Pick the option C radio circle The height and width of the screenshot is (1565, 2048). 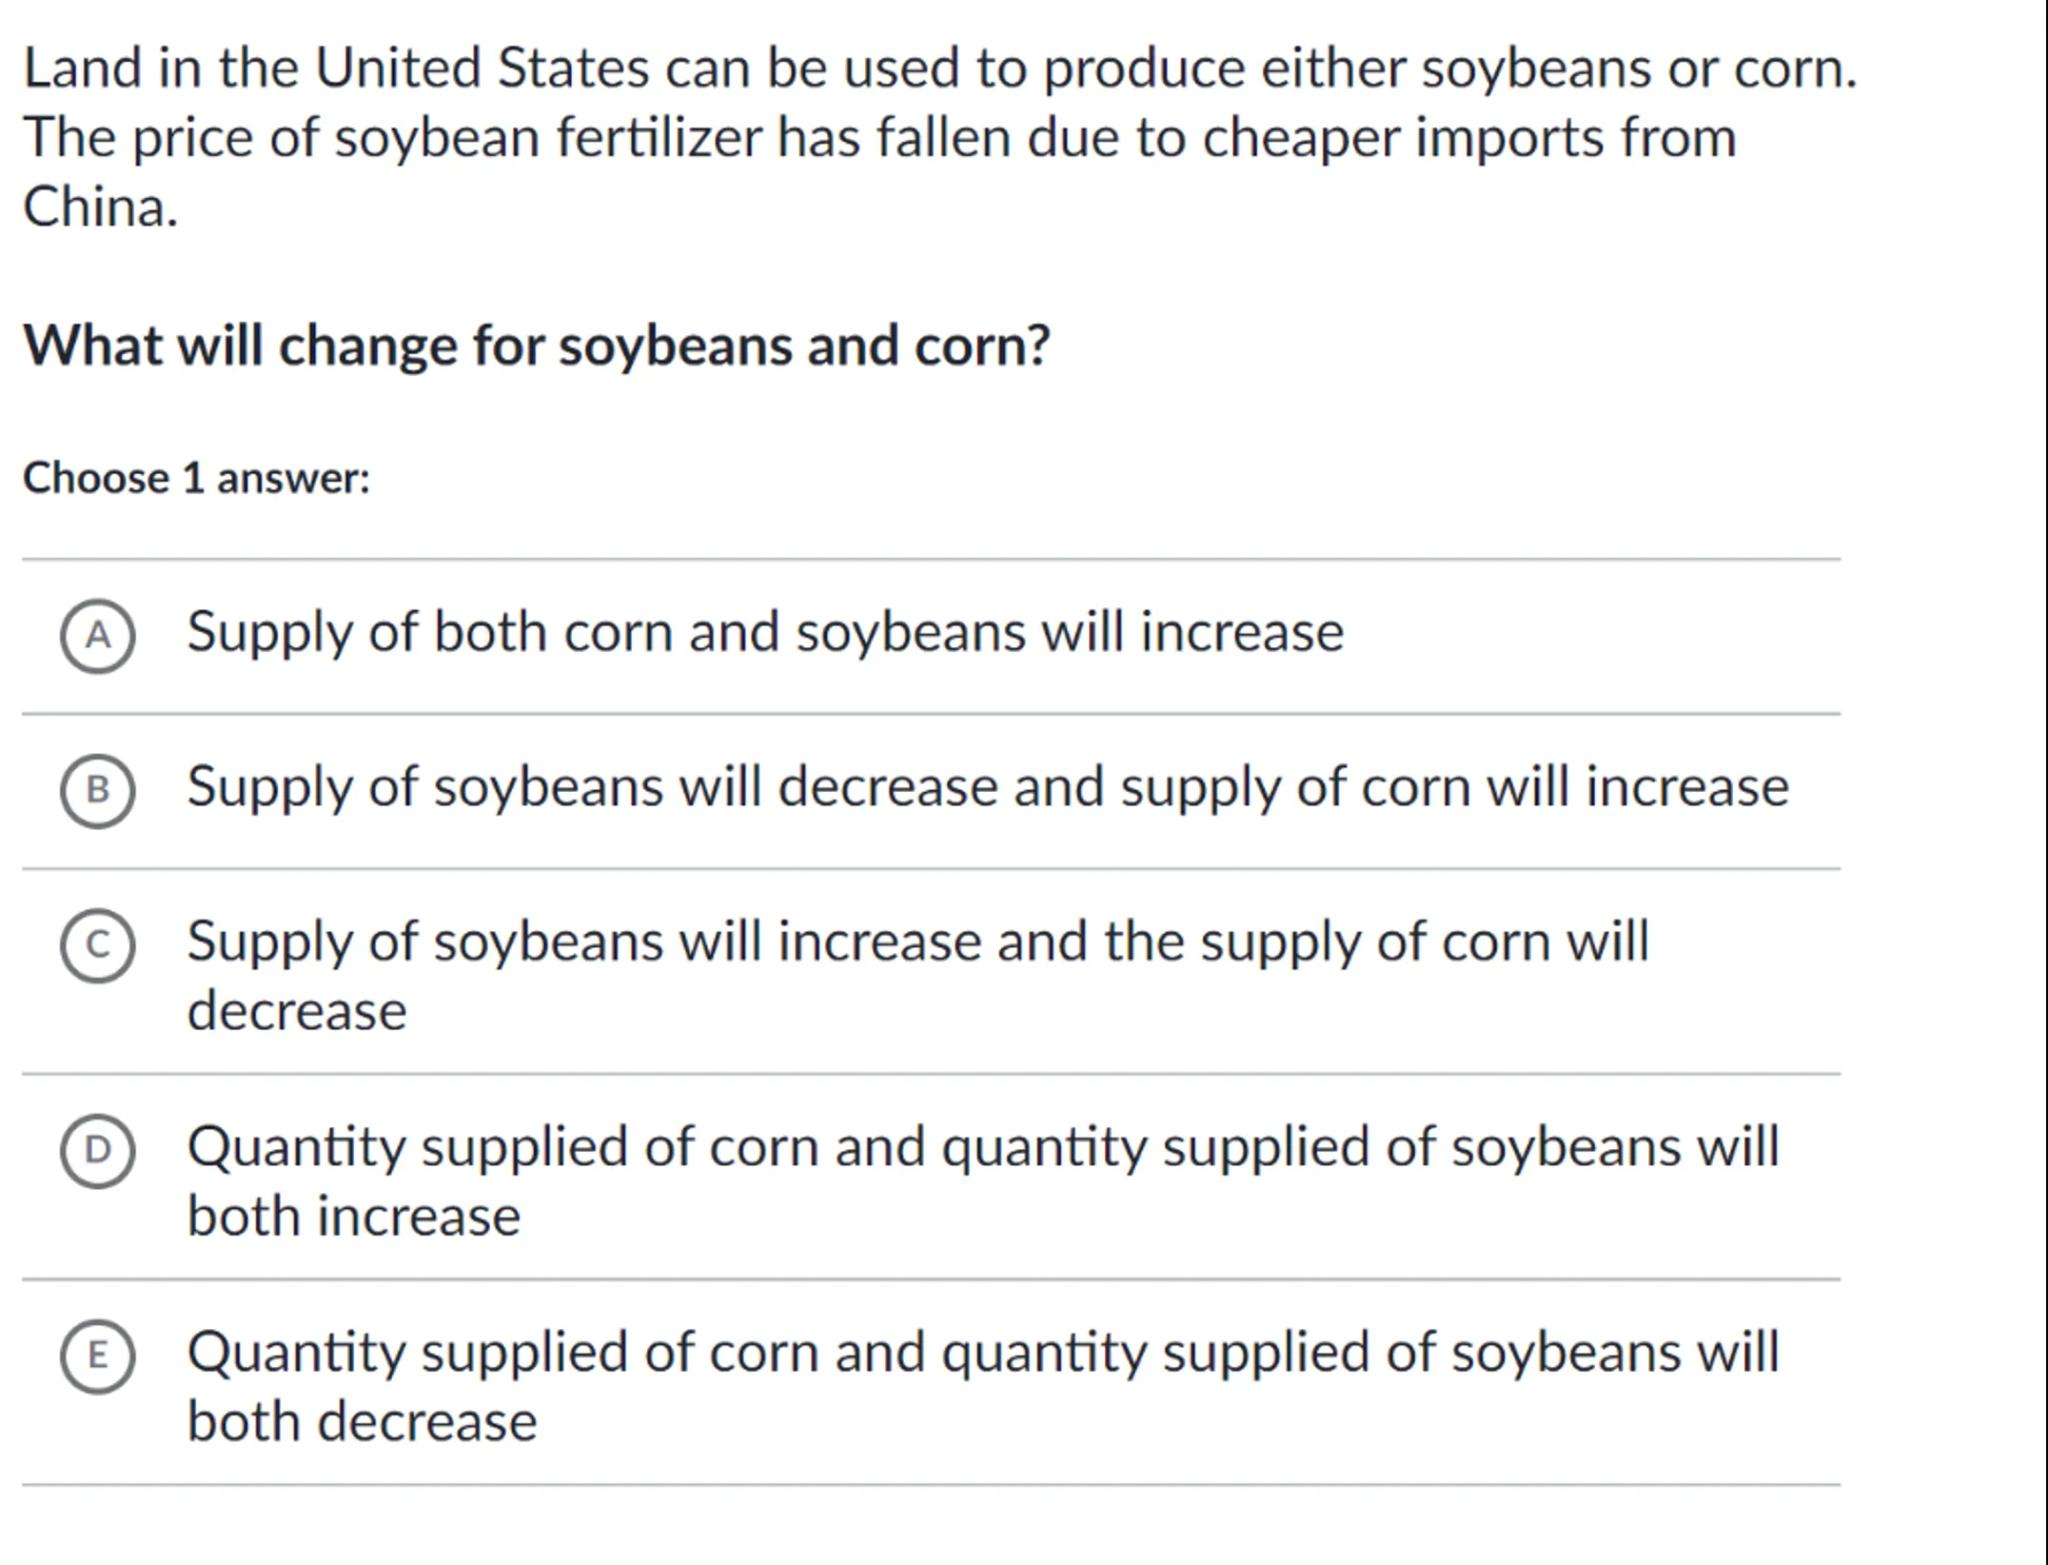tap(97, 945)
